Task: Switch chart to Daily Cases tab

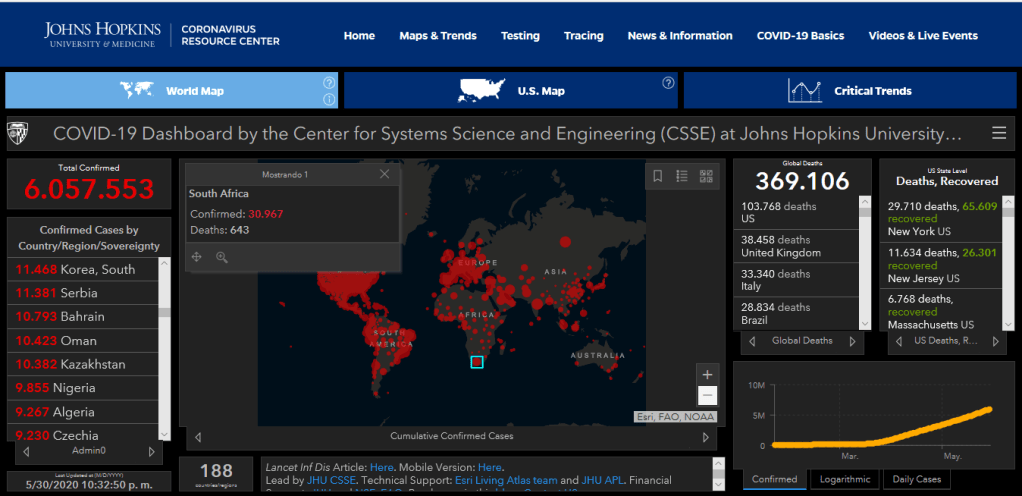Action: tap(915, 479)
